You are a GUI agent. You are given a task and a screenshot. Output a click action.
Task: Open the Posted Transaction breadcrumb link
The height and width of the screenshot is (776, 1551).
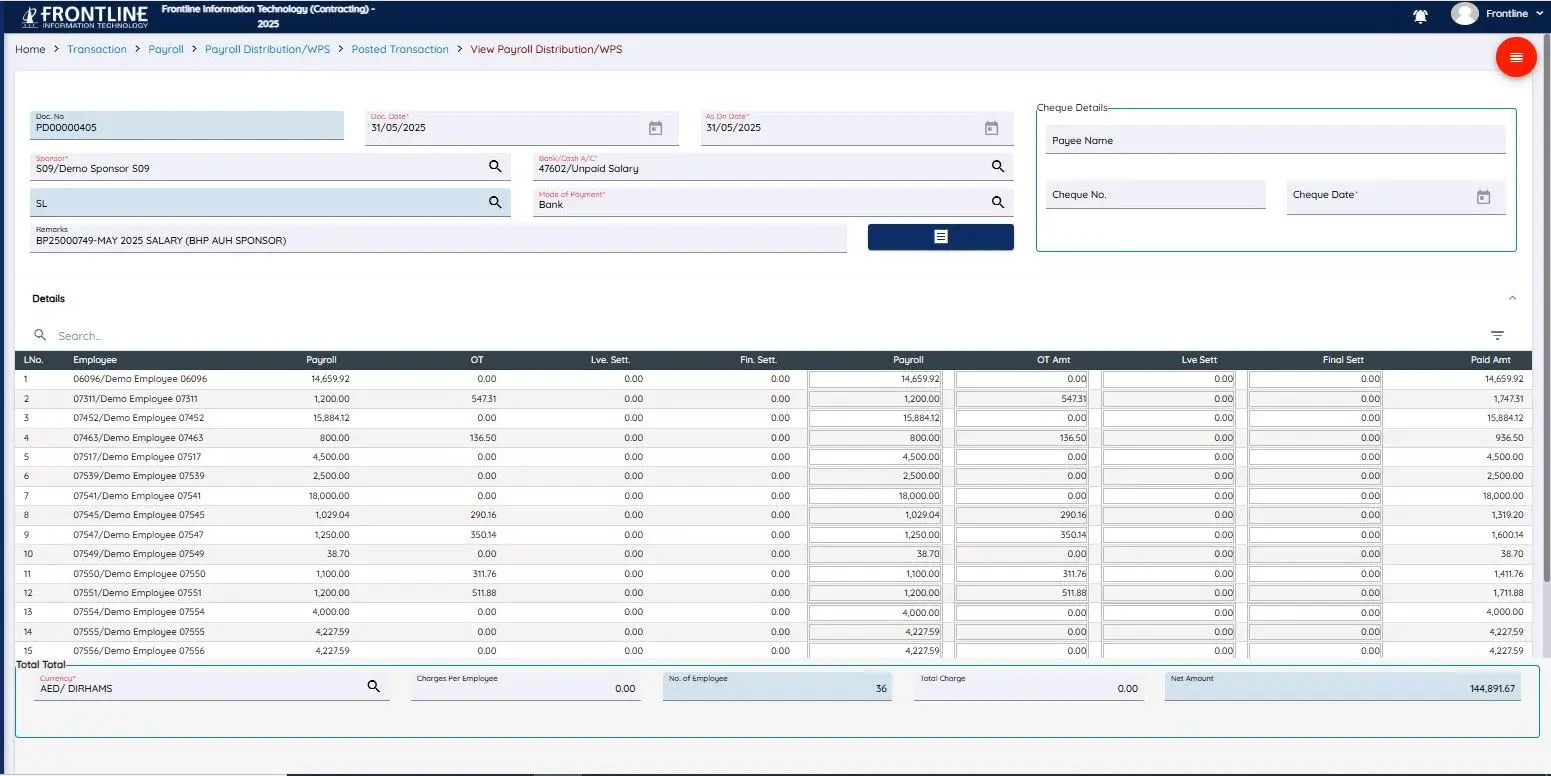(400, 49)
